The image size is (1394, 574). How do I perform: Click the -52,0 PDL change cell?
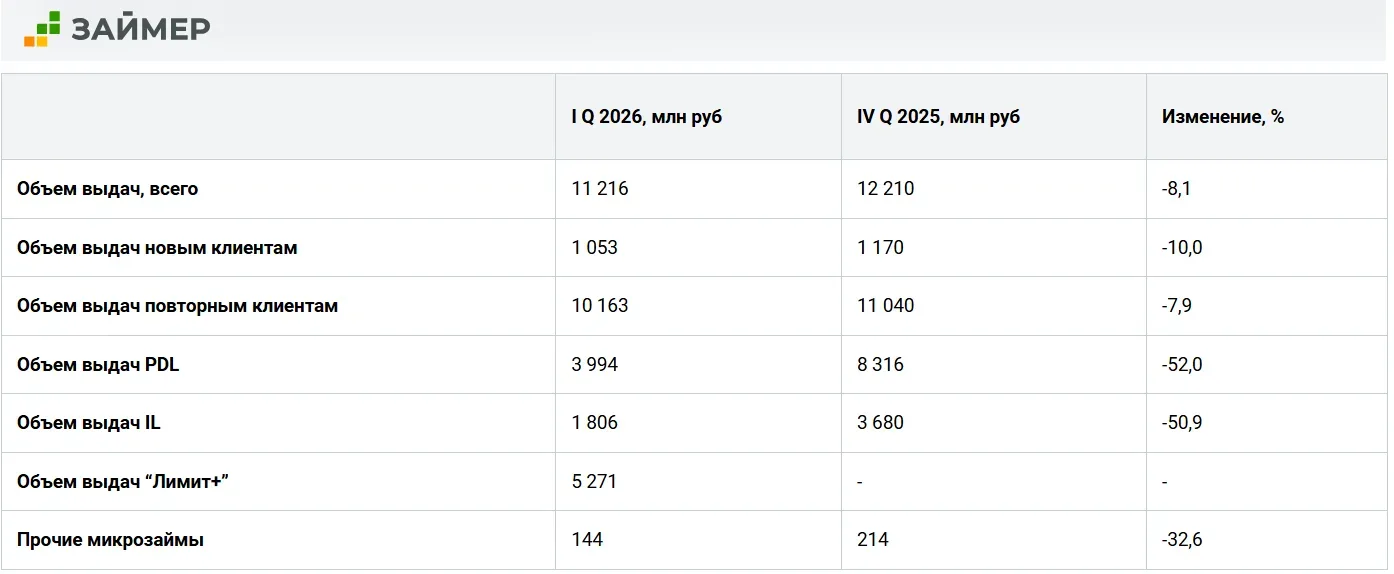[1182, 365]
